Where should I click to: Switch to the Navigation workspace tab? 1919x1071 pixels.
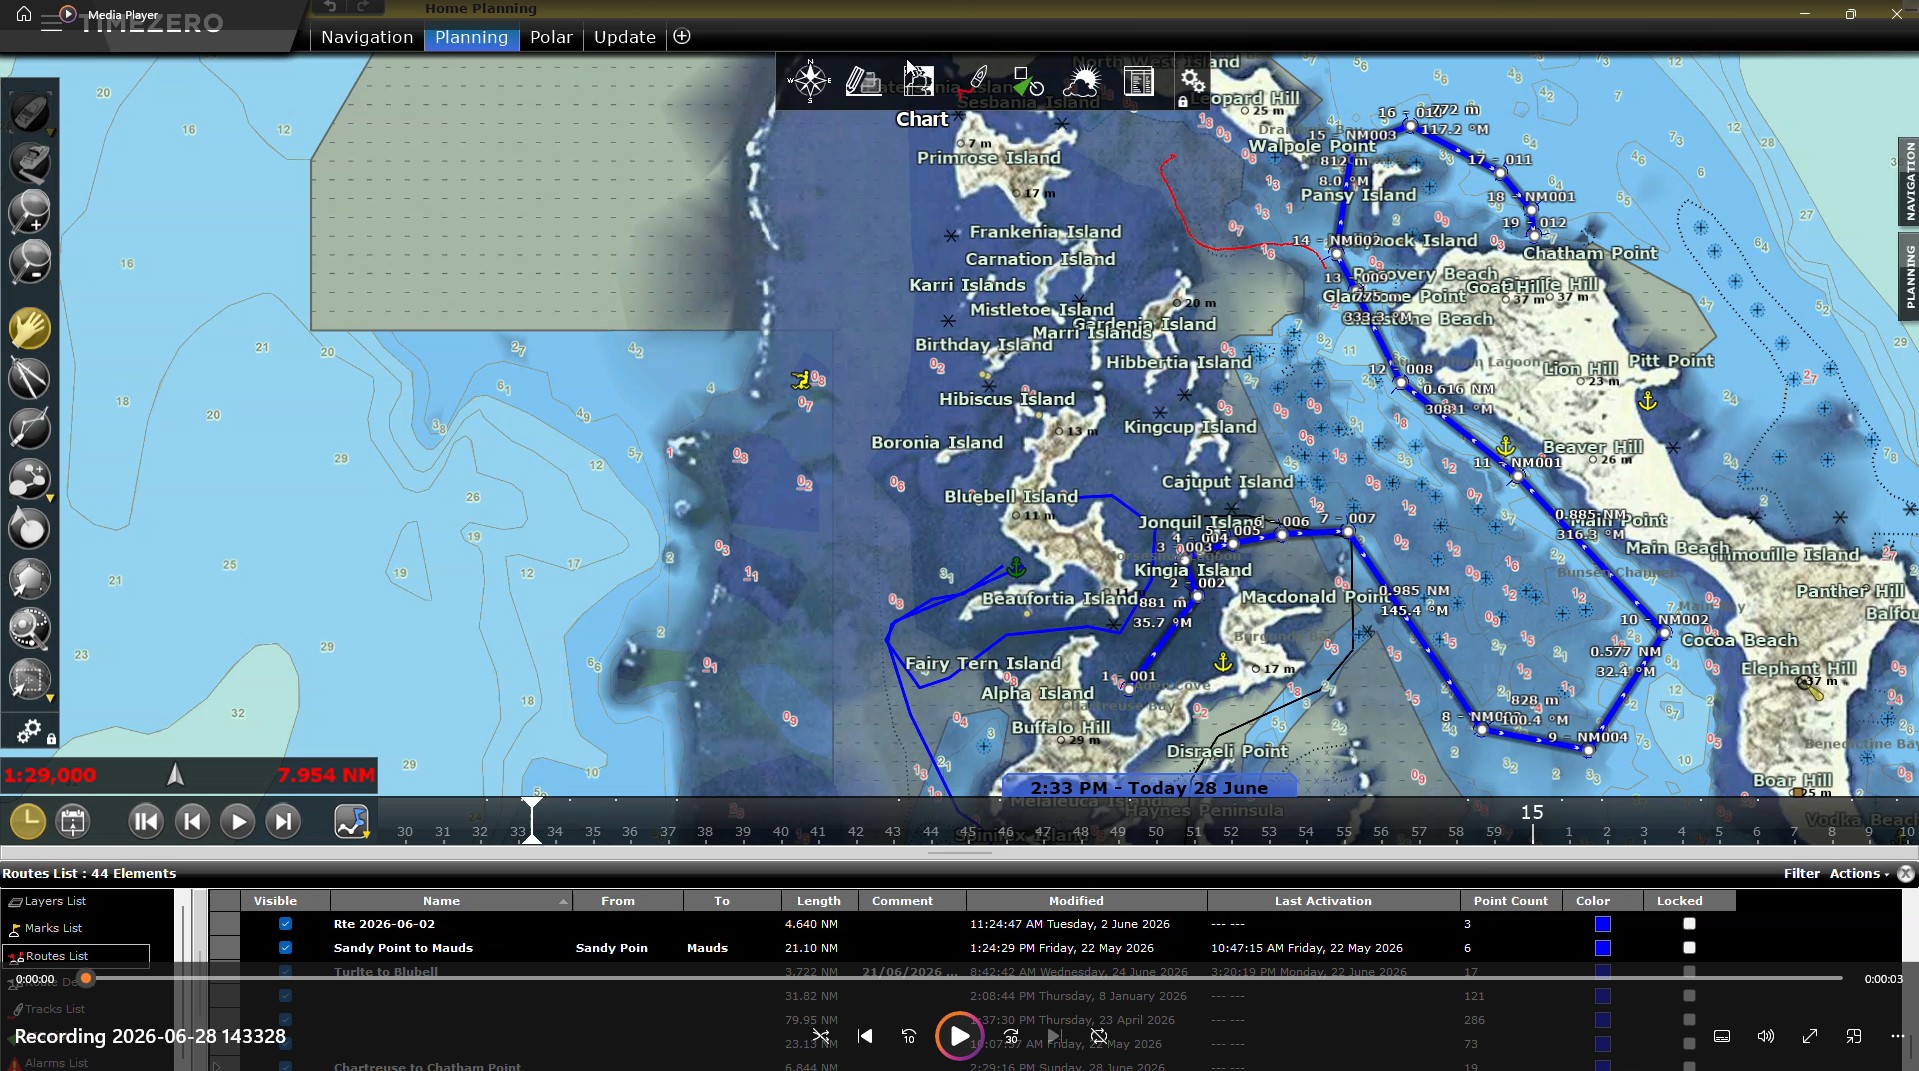pyautogui.click(x=367, y=37)
